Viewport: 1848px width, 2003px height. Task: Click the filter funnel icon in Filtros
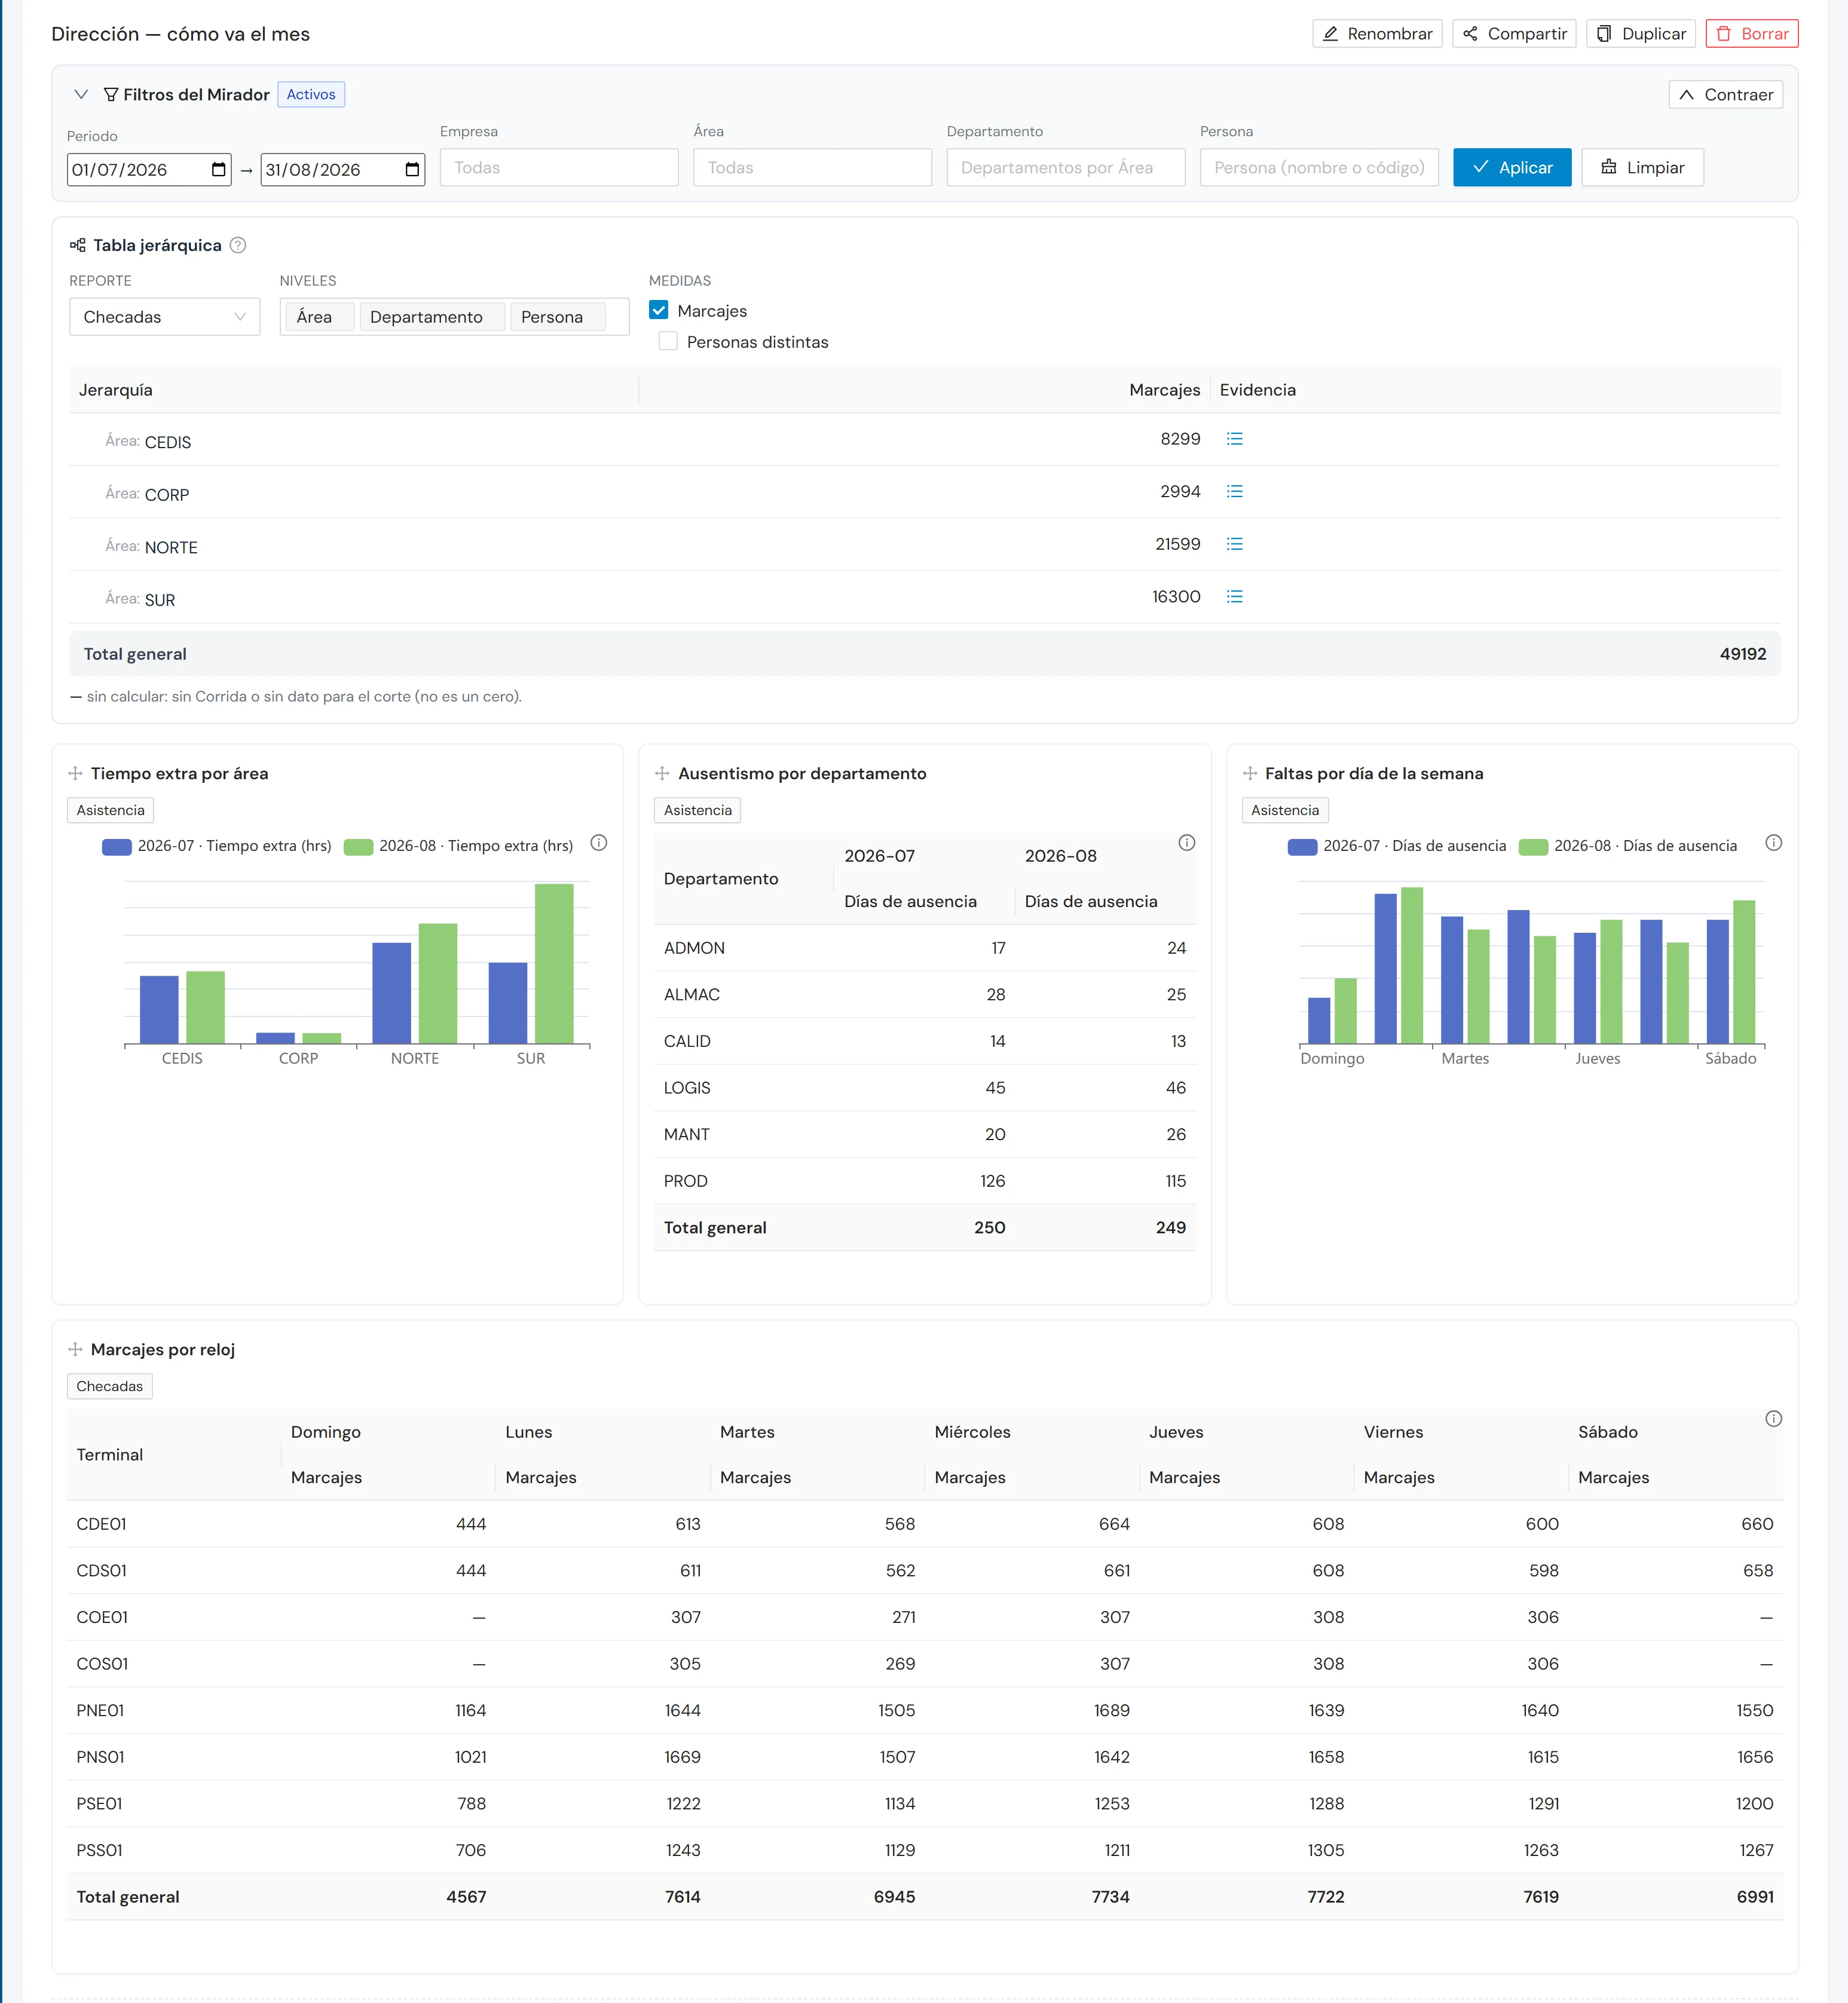click(x=111, y=95)
